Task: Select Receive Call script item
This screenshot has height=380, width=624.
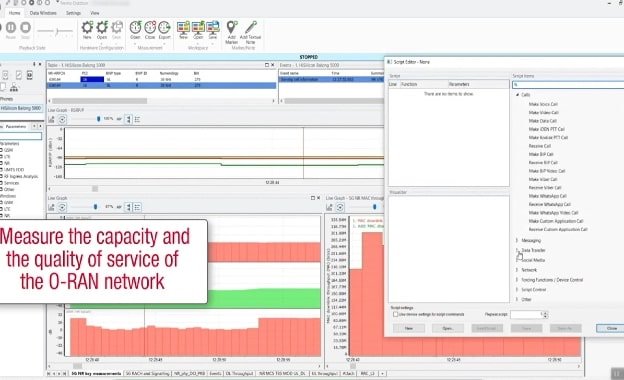Action: click(x=540, y=146)
